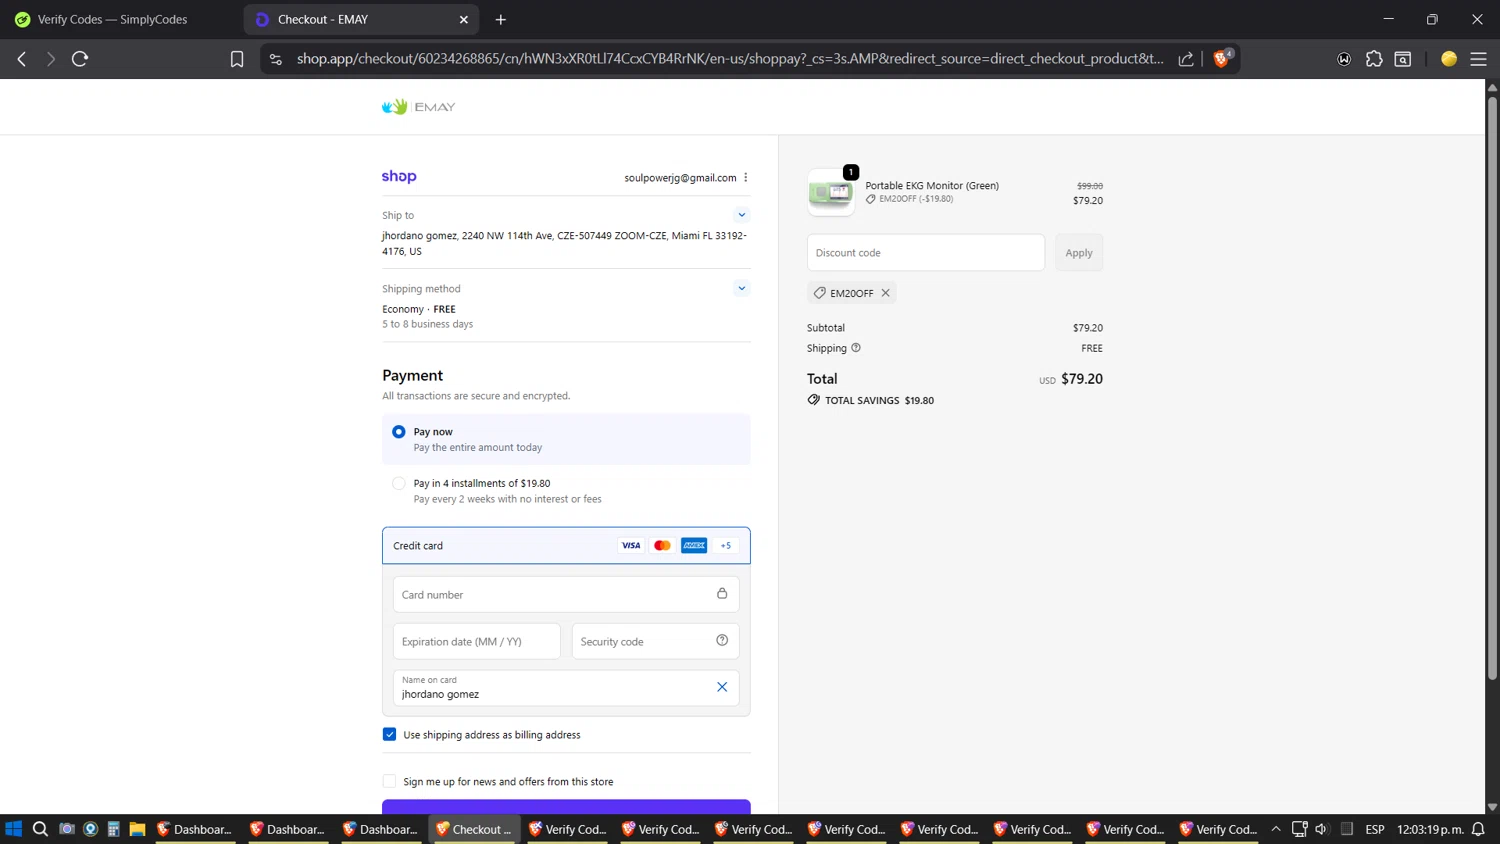Image resolution: width=1500 pixels, height=844 pixels.
Task: Show hidden system tray icons chevron
Action: 1276,829
